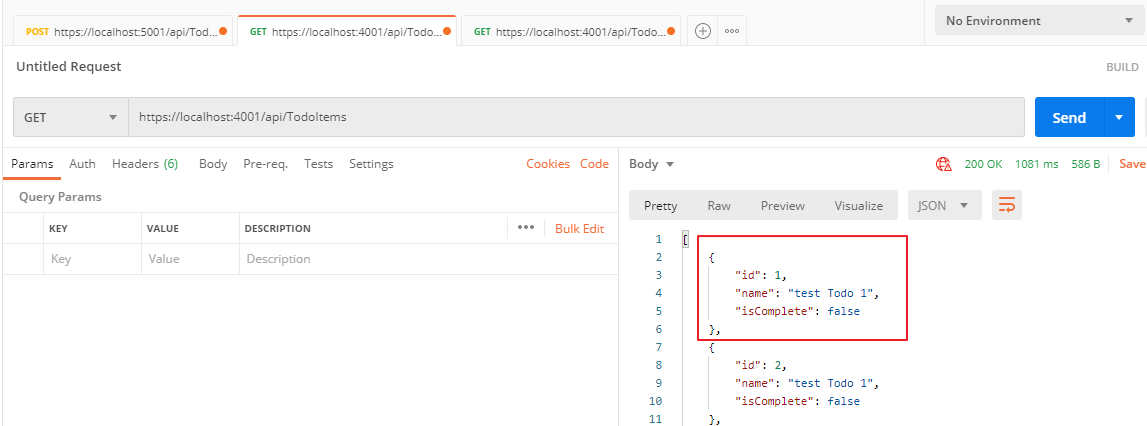Click the request URL input field

pyautogui.click(x=575, y=117)
